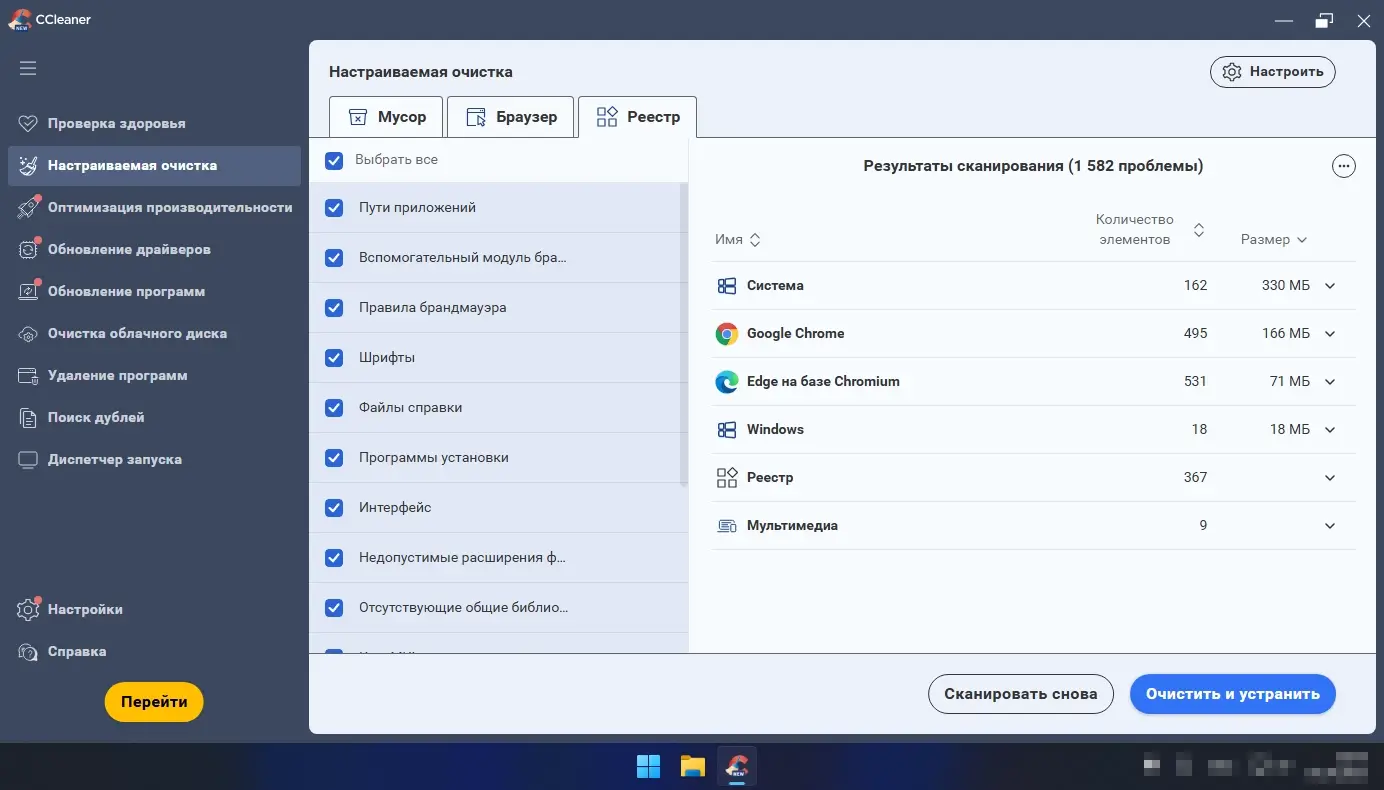Click the 330 МБ size value
The height and width of the screenshot is (790, 1384).
(1285, 286)
